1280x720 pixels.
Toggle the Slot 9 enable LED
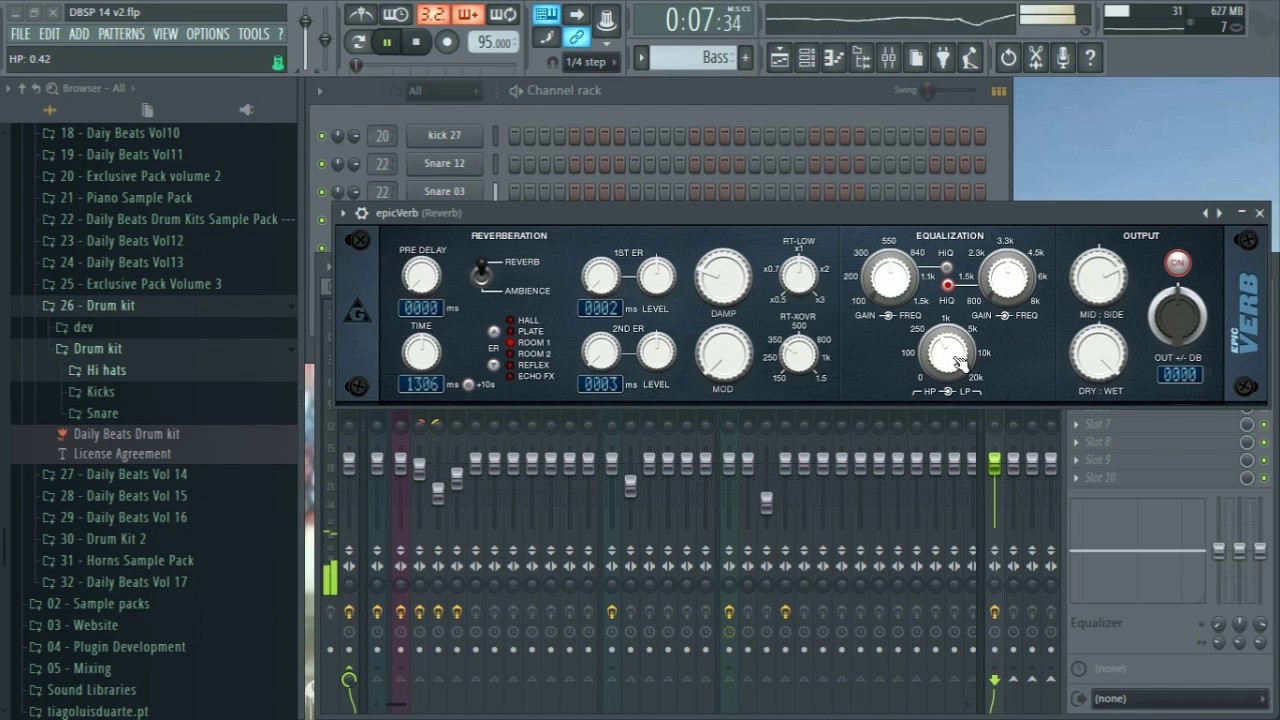(1264, 460)
